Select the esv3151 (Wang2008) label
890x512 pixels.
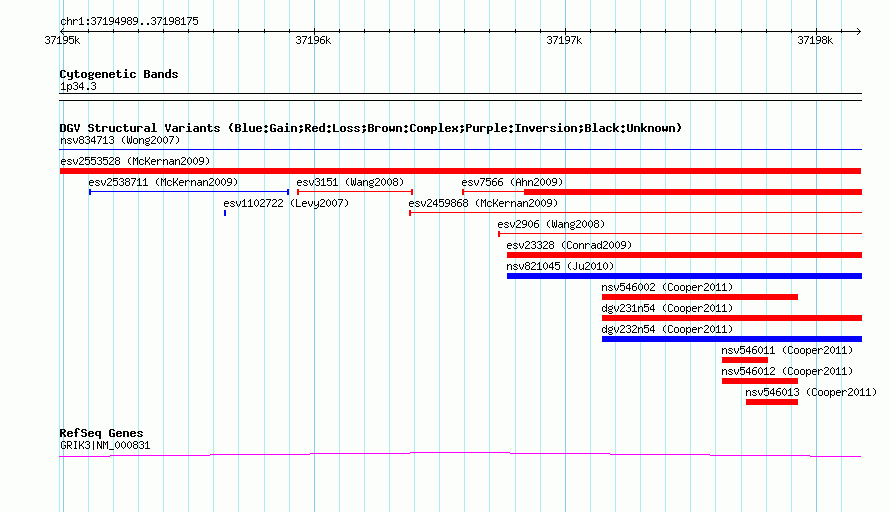click(x=350, y=182)
